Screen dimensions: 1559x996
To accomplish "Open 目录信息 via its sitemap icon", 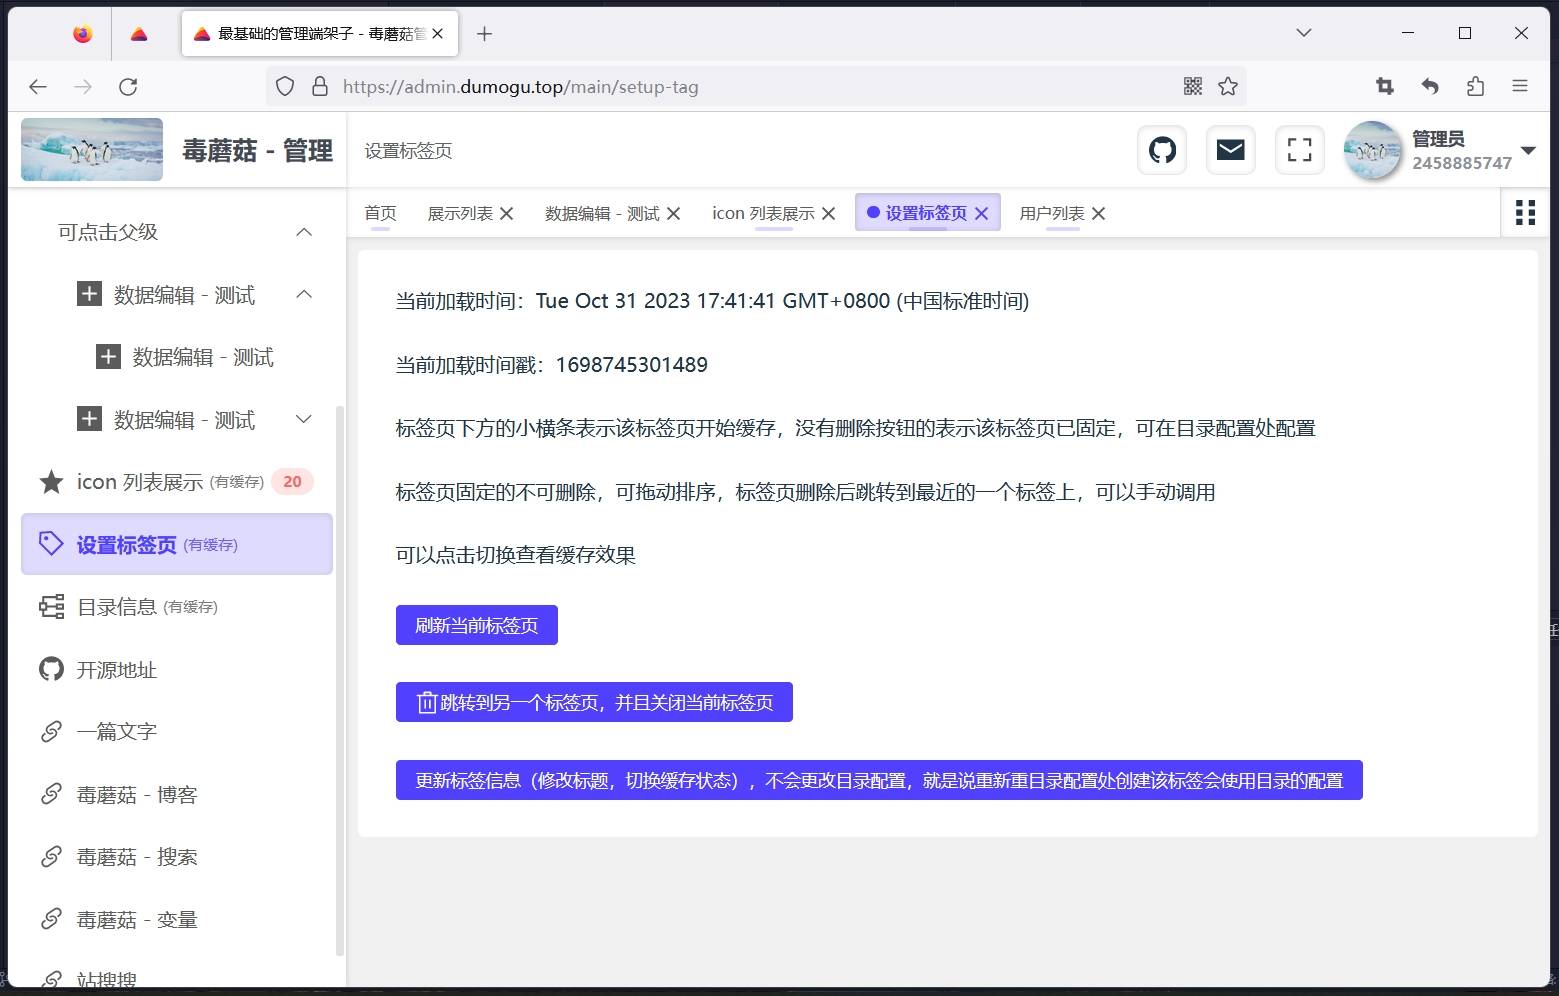I will point(50,606).
